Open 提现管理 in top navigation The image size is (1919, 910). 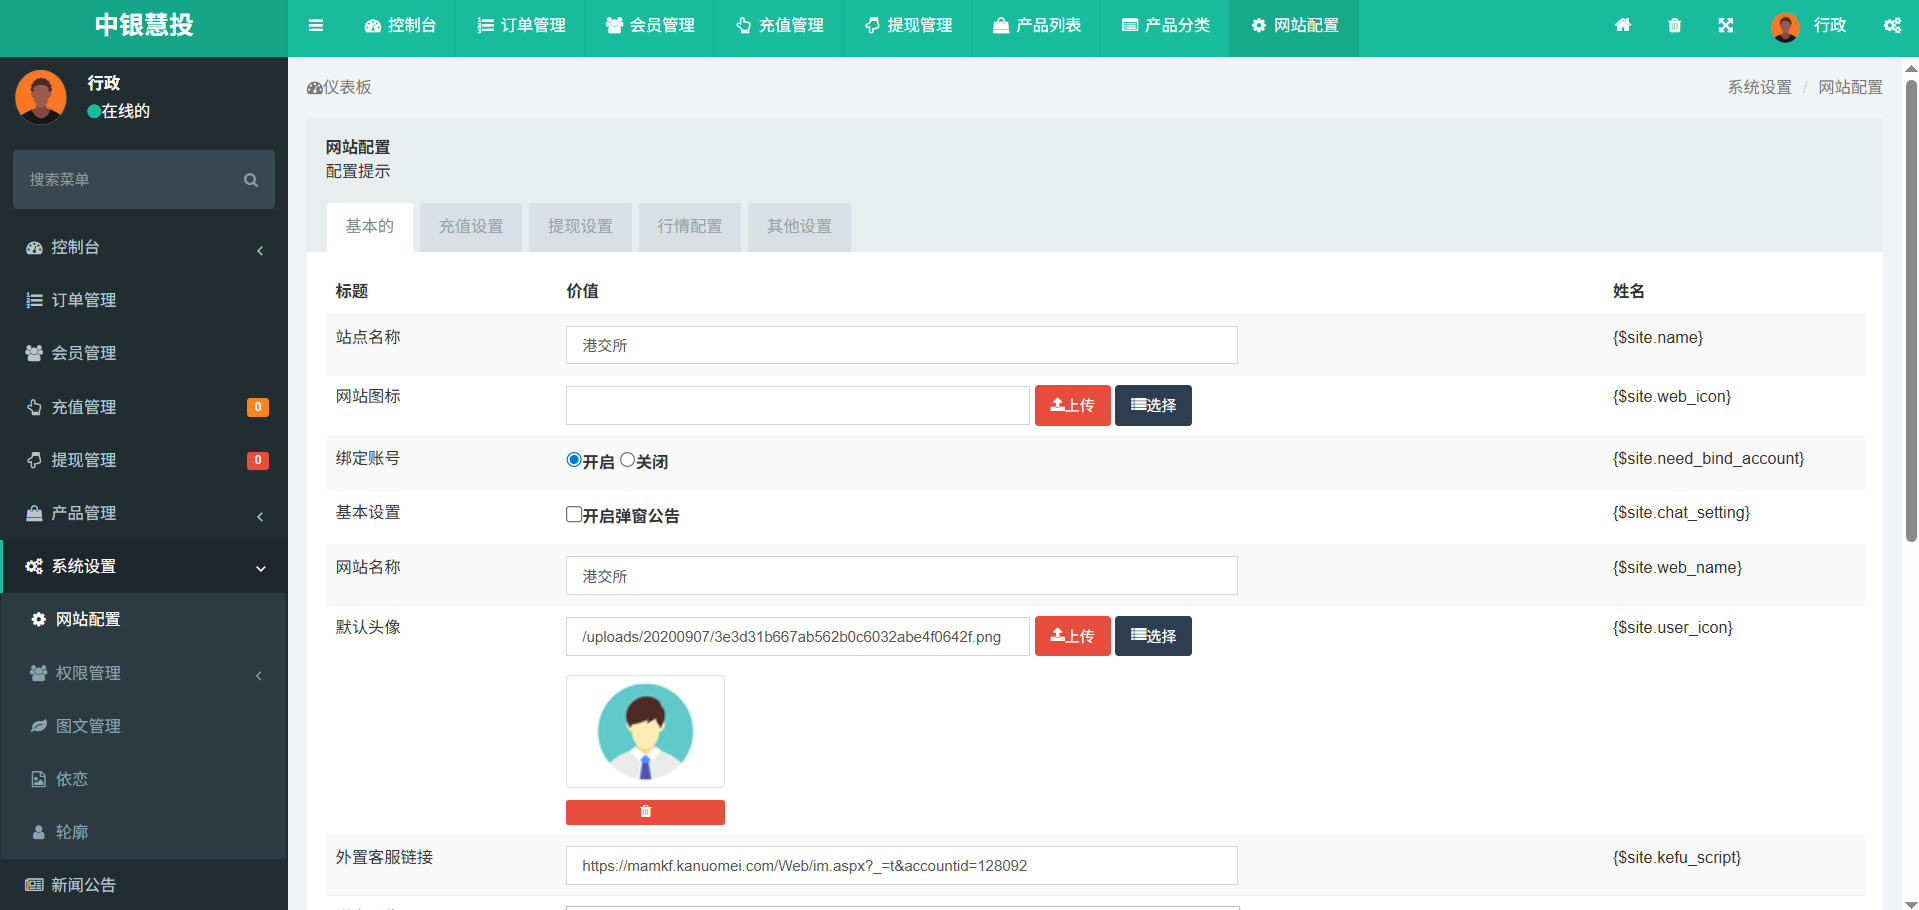(x=908, y=26)
